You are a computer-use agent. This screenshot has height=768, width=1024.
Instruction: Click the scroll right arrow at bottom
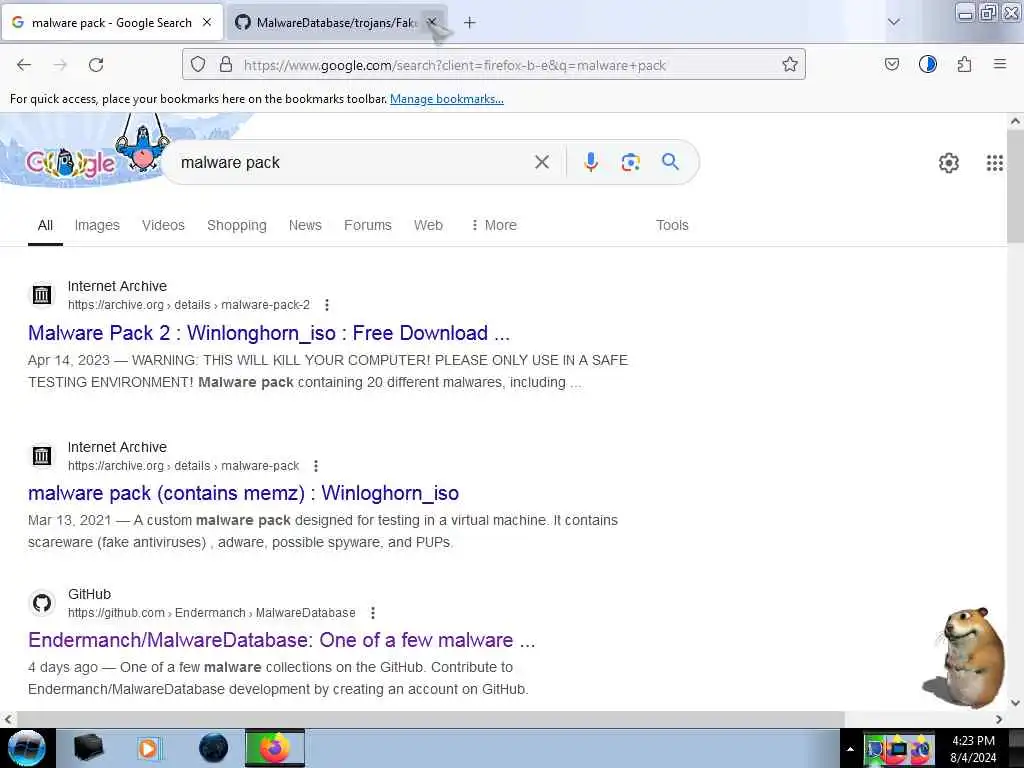[999, 719]
